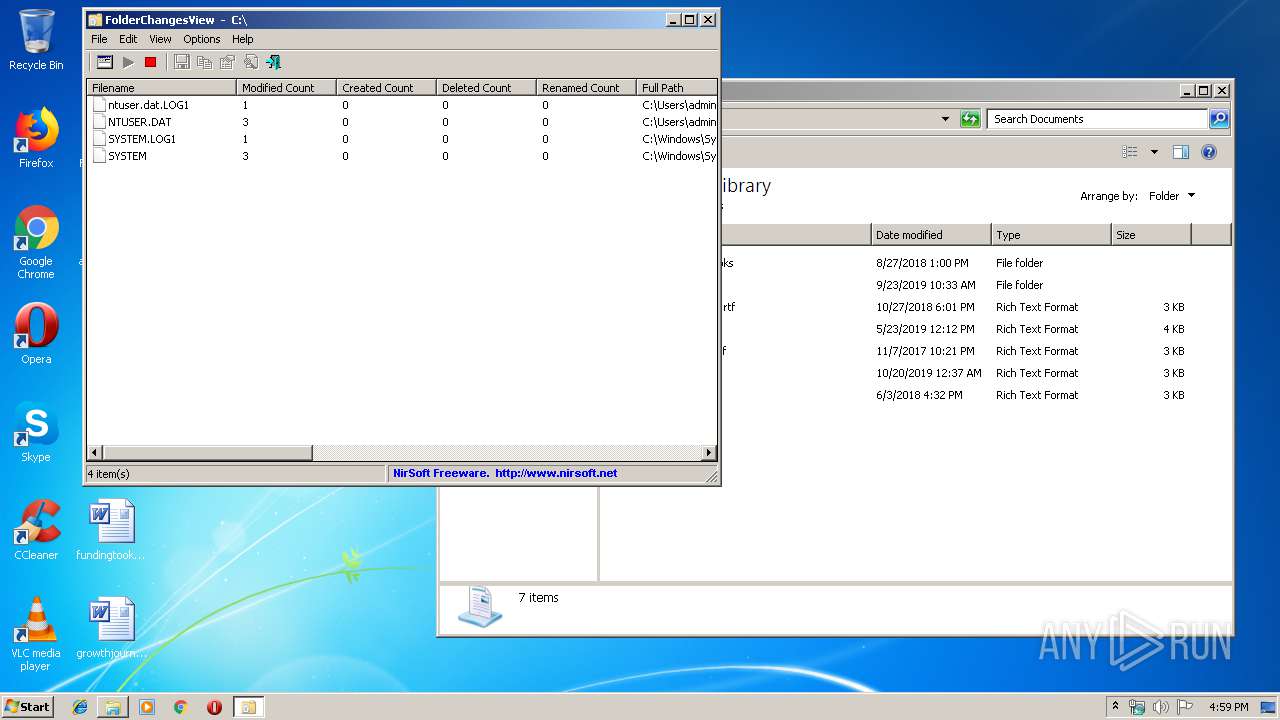
Task: Expand the view options dropdown arrow
Action: tap(1154, 152)
